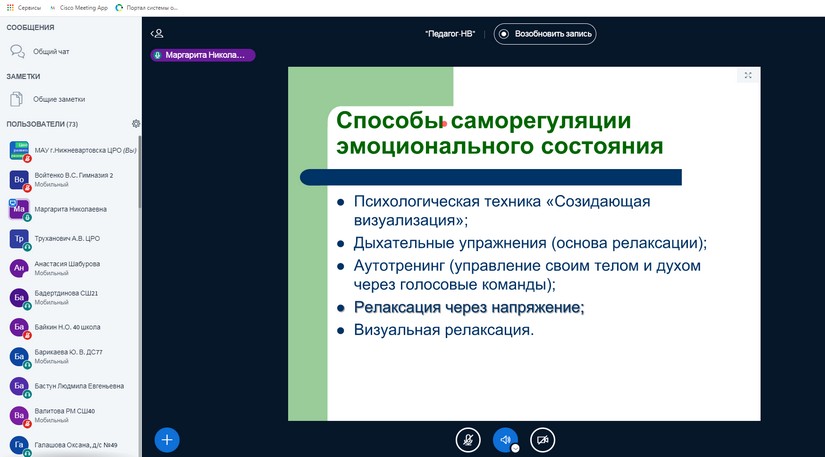This screenshot has width=825, height=457.
Task: Click Анастасия Шабурова avatar
Action: coord(19,268)
